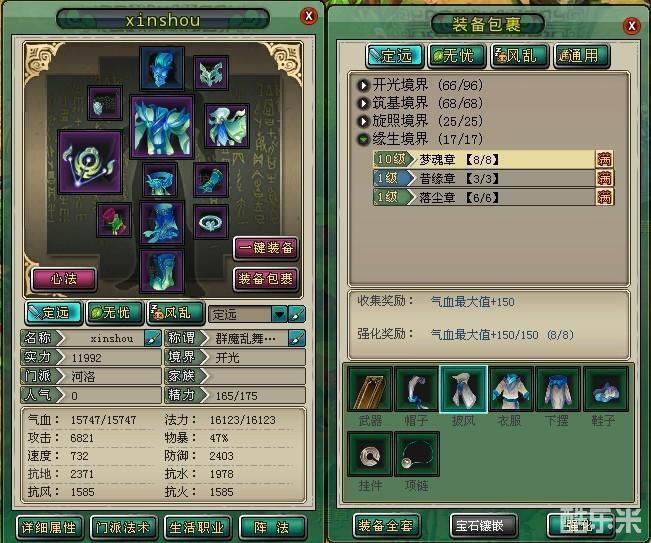651x543 pixels.
Task: Switch to 通用 tab in equipment bag
Action: click(582, 56)
